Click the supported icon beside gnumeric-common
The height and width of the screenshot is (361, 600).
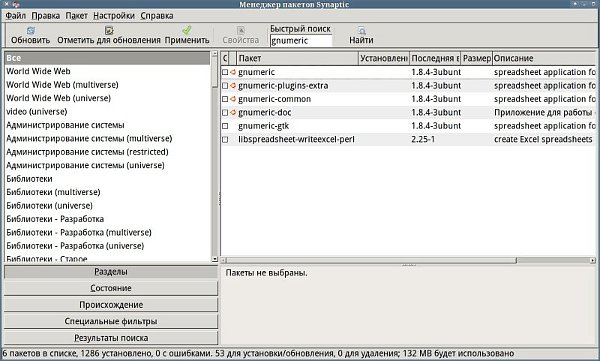point(233,99)
